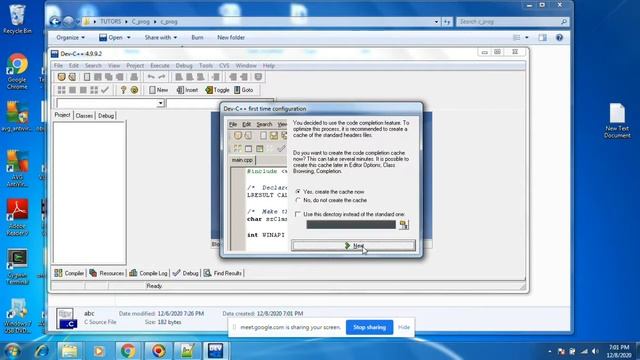Click the Help question mark icon
640x360 pixels.
123,90
